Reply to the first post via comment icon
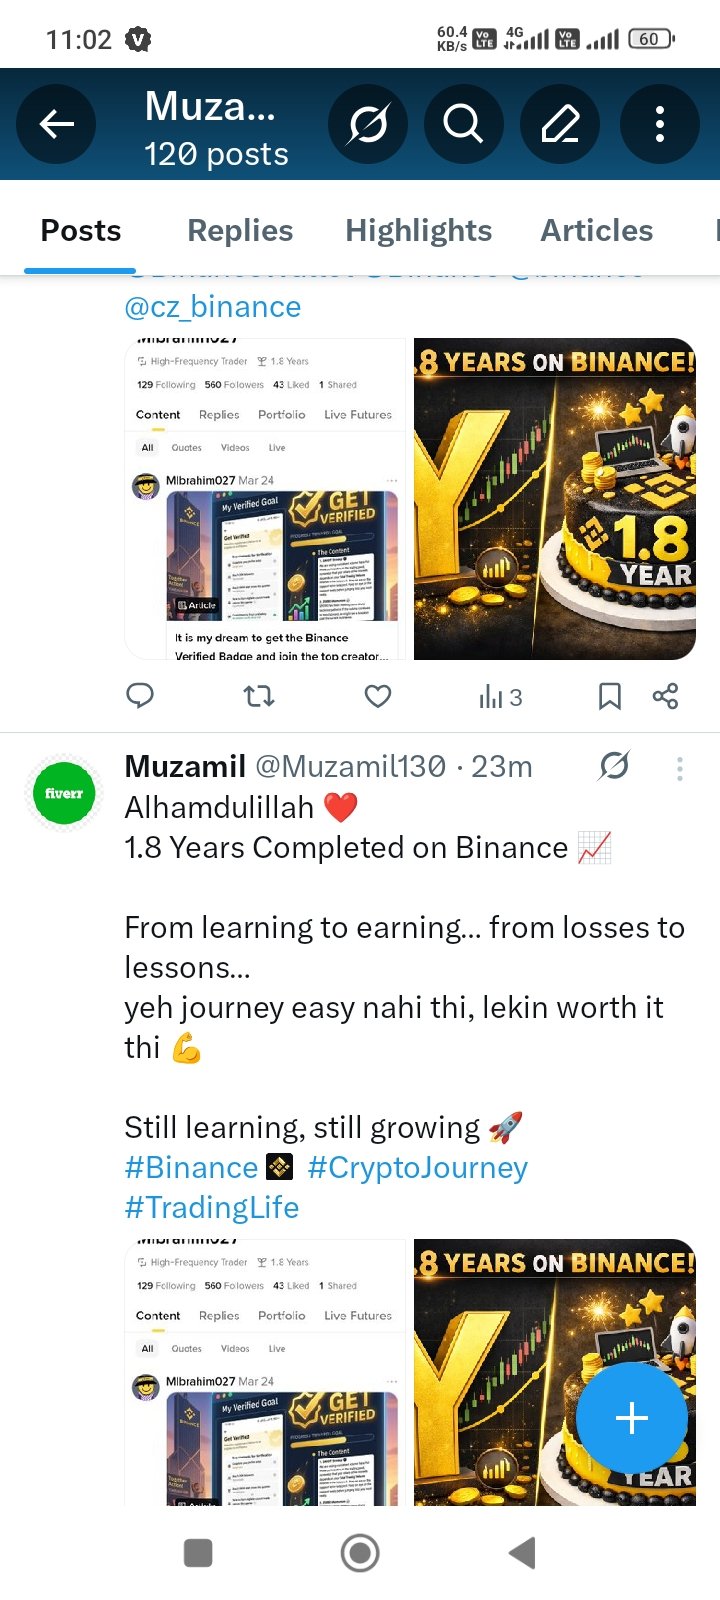This screenshot has height=1600, width=720. tap(140, 696)
